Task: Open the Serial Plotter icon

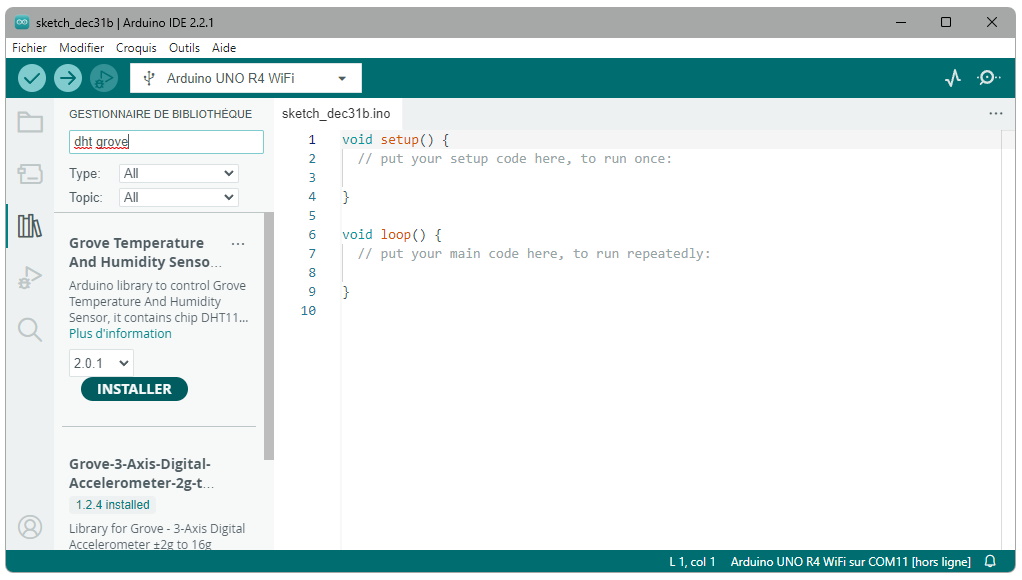Action: [953, 78]
